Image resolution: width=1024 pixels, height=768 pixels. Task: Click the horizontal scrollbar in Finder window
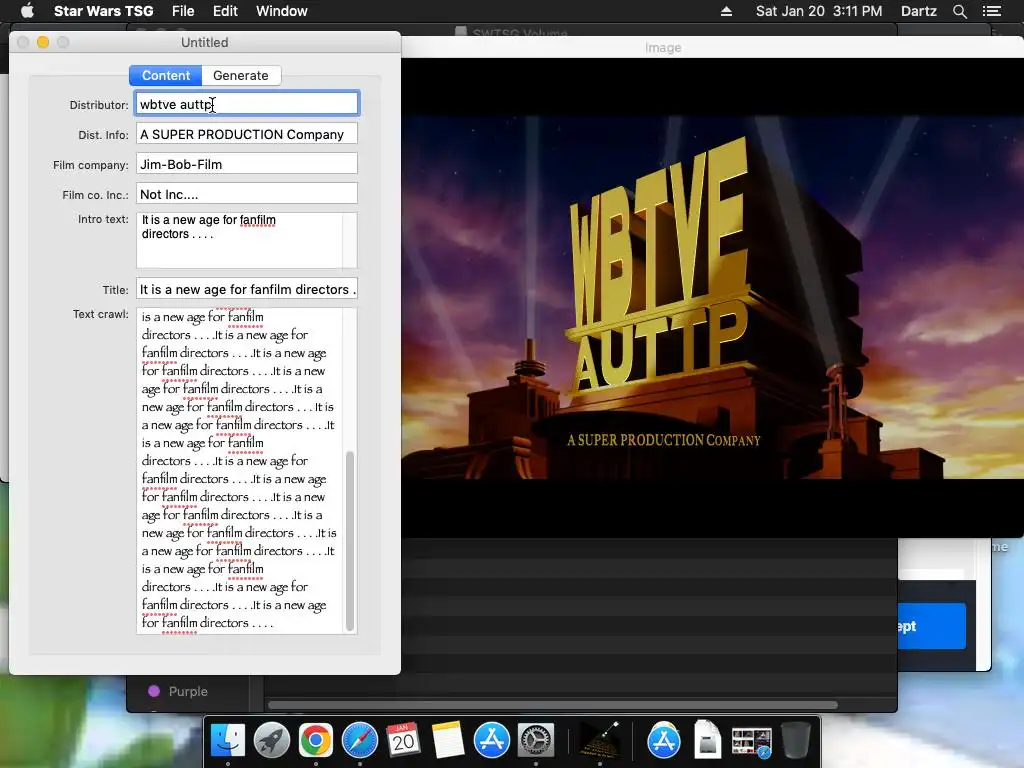[x=552, y=705]
